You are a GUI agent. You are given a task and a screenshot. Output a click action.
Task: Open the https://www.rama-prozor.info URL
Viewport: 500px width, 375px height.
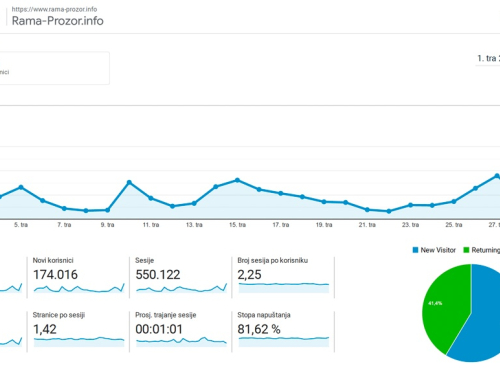[x=54, y=9]
